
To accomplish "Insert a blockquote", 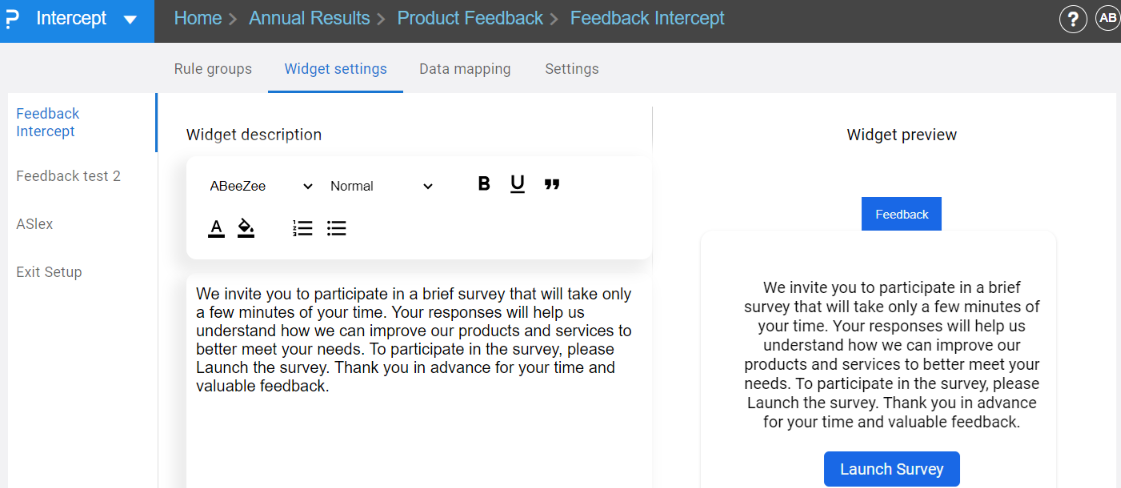I will [551, 184].
